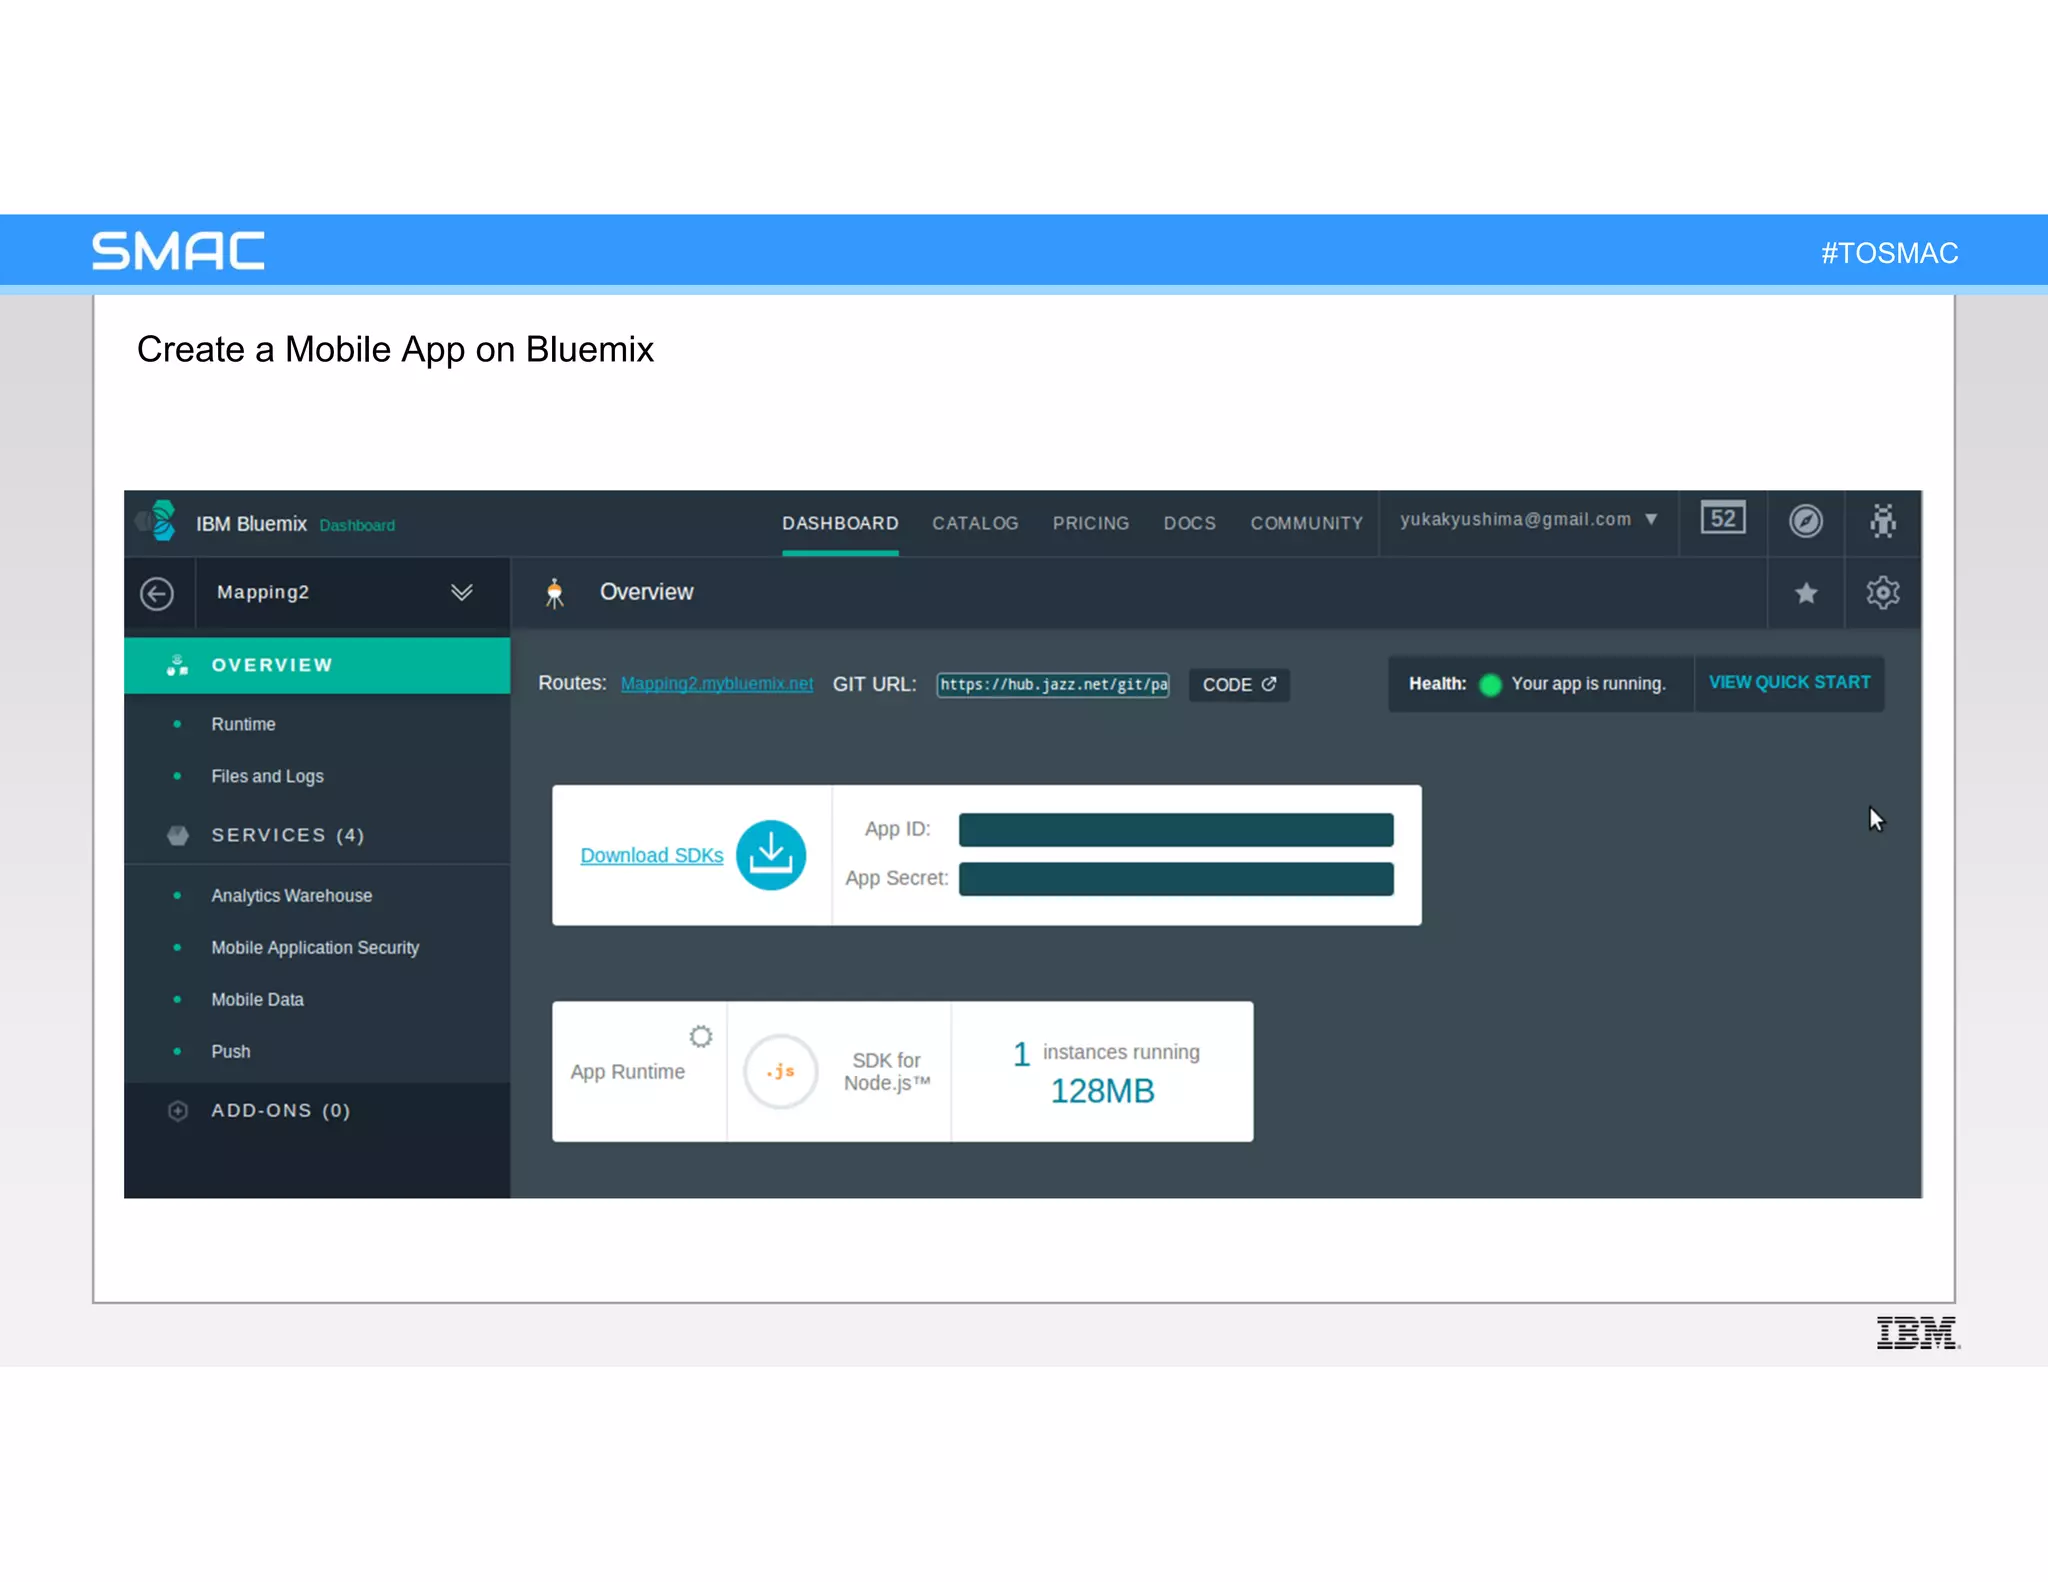Viewport: 2048px width, 1582px height.
Task: Click the 'SDK for Node.js' label
Action: [887, 1071]
